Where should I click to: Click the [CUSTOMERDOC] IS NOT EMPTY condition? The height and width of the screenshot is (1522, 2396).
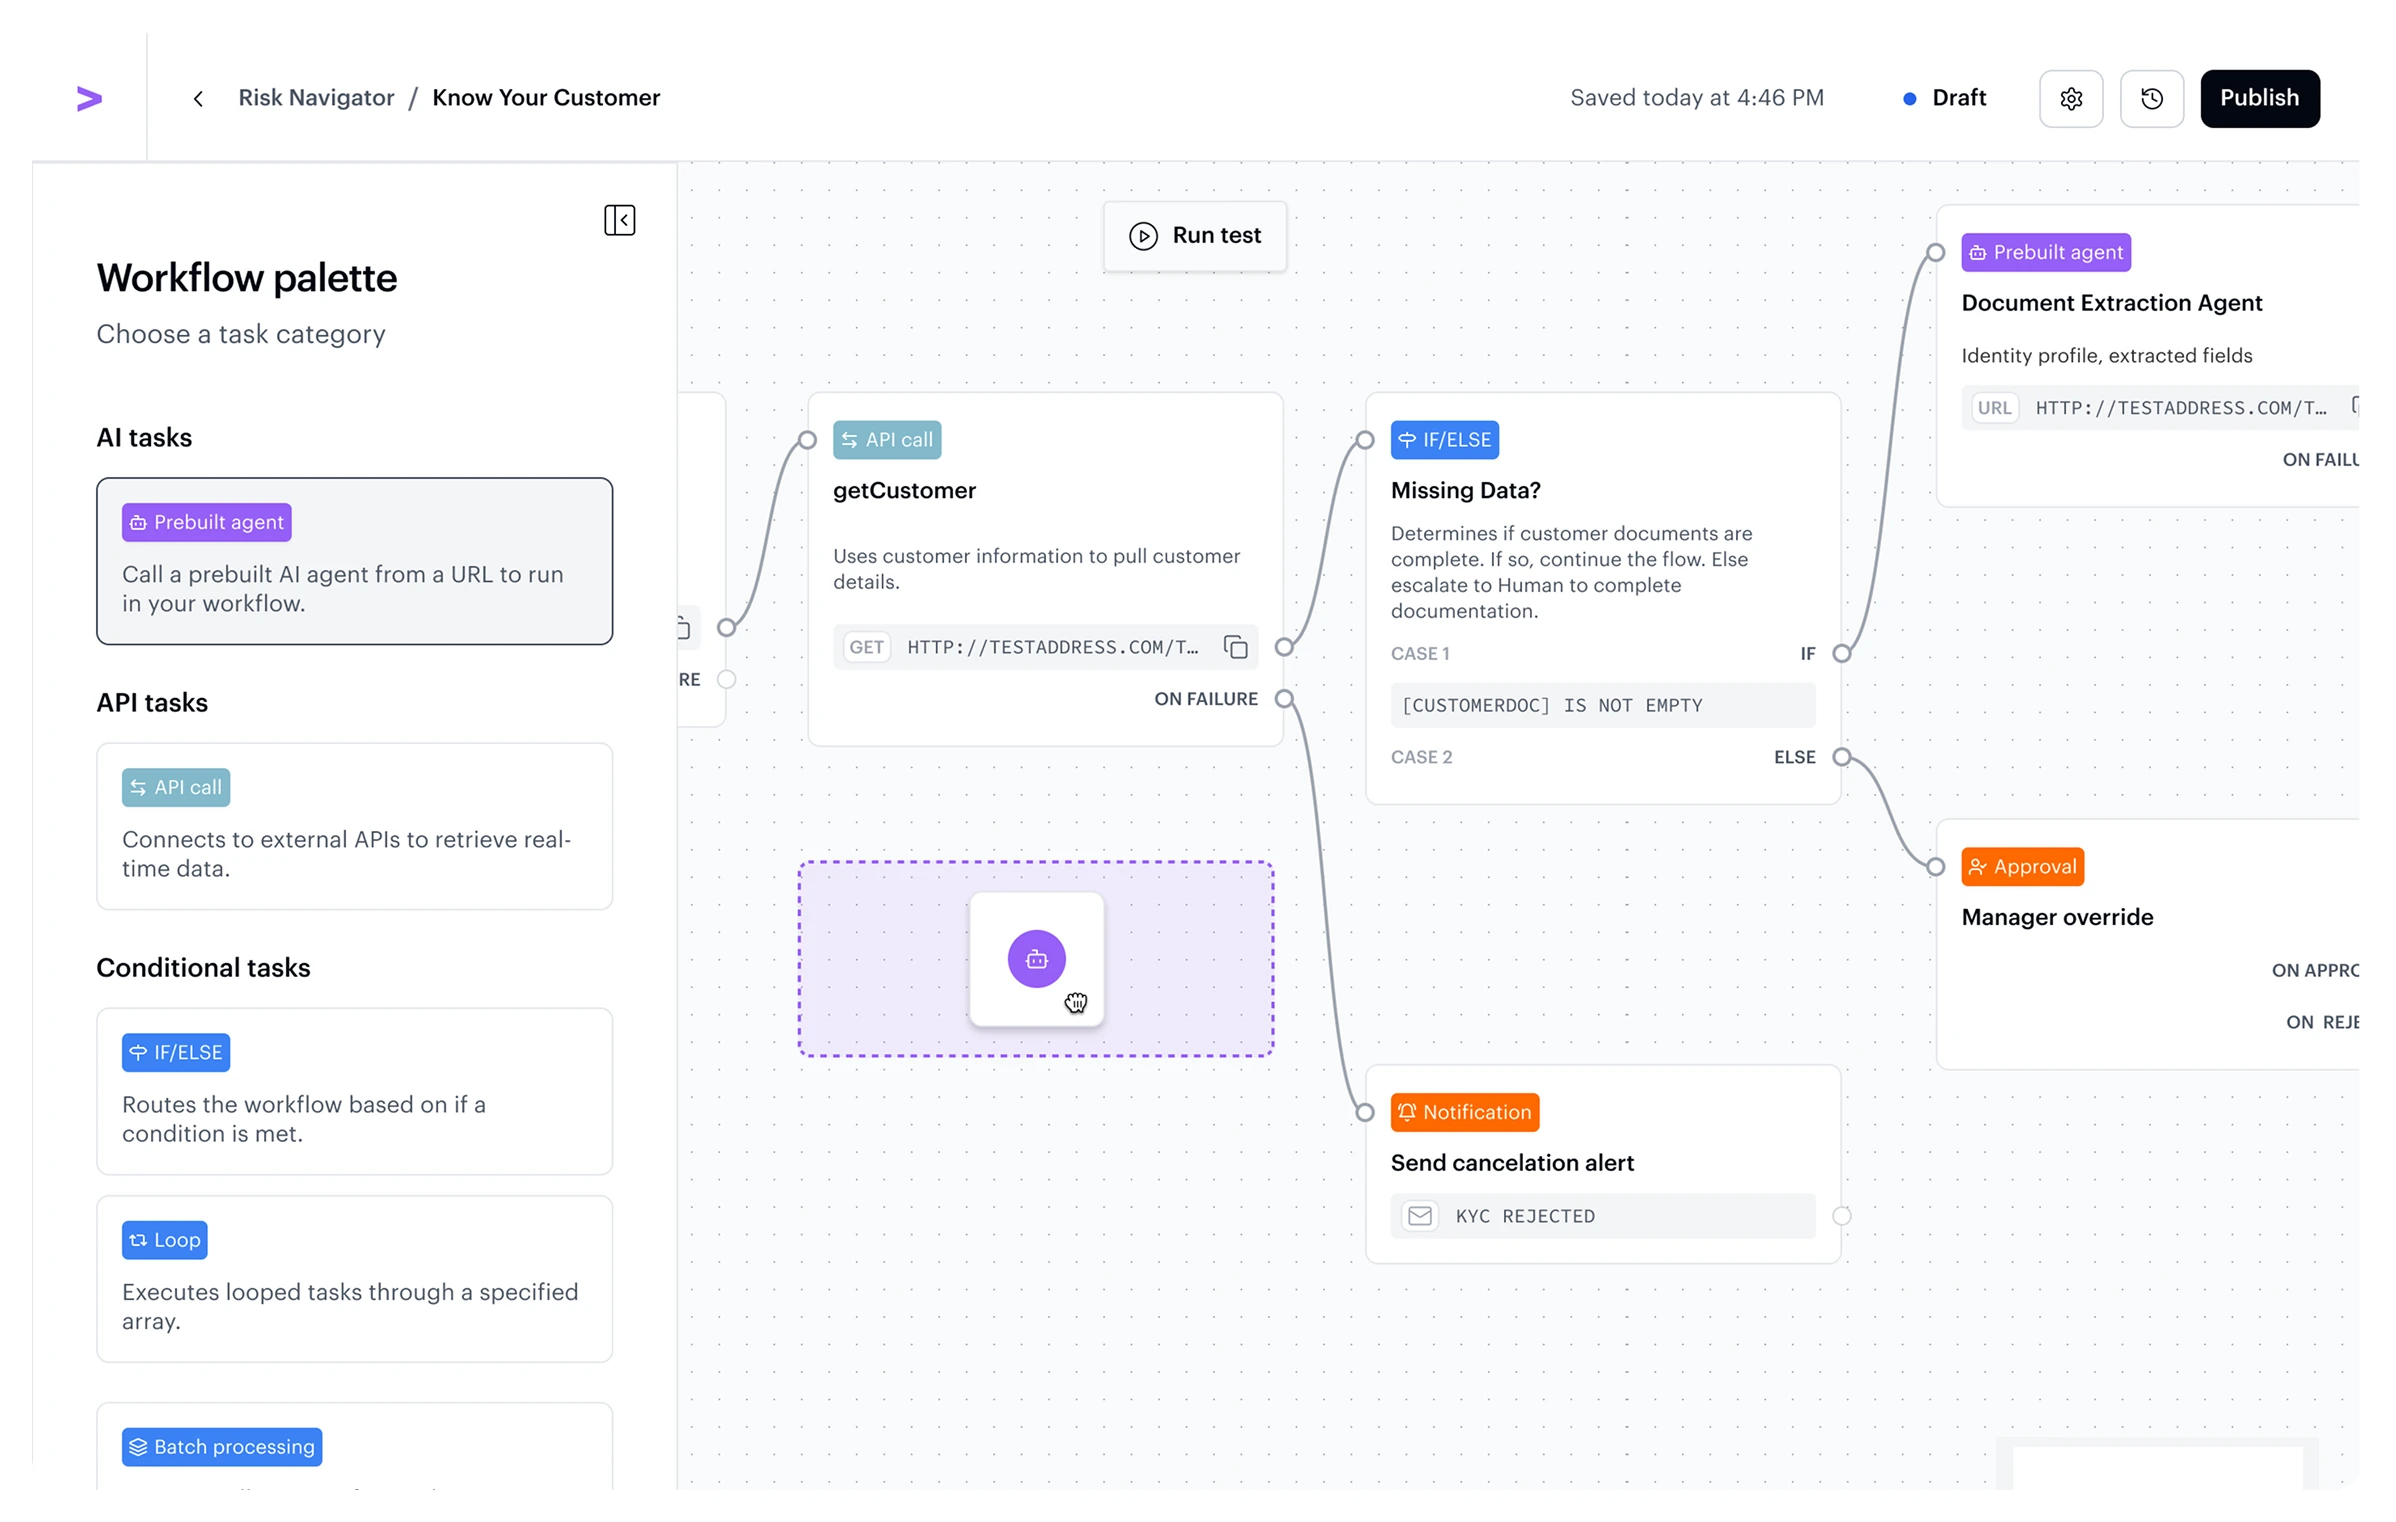coord(1602,705)
